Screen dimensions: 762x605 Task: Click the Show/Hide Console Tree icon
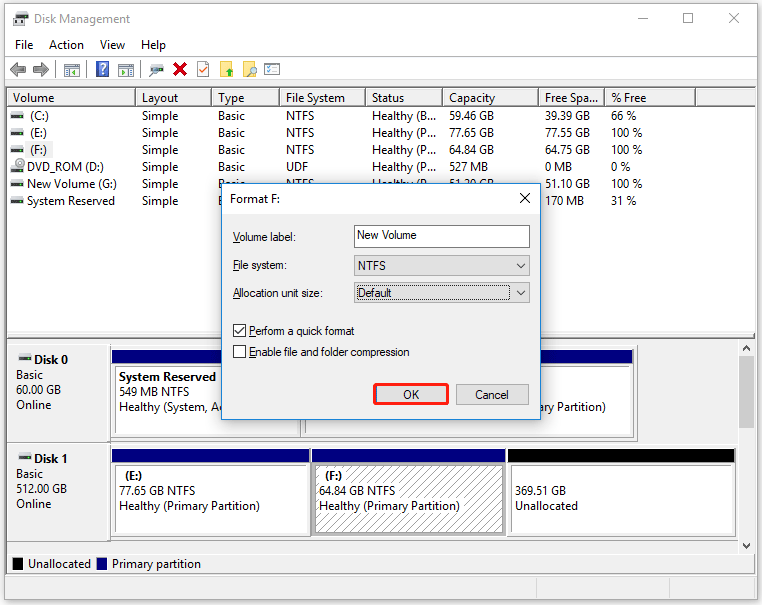(71, 70)
